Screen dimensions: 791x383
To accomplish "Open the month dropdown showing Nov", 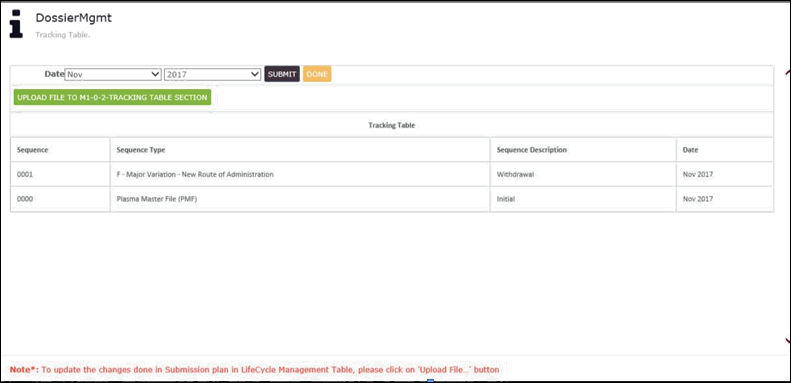I will 113,74.
